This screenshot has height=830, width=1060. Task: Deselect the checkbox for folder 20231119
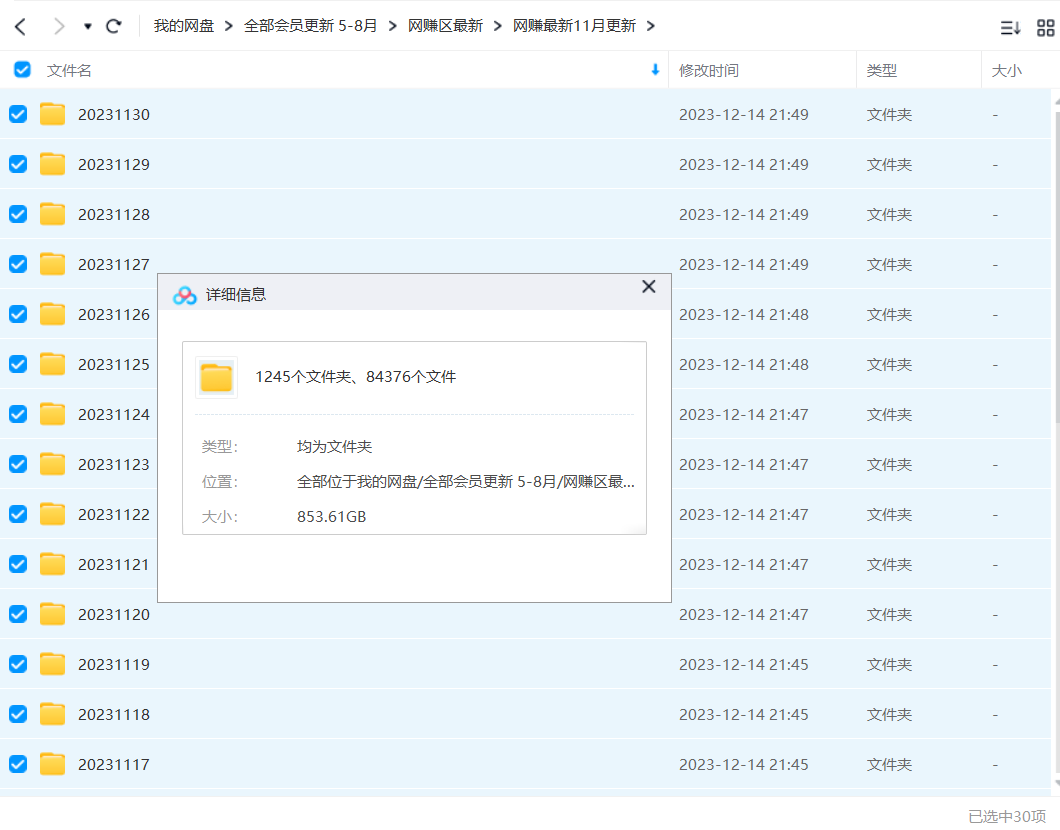tap(18, 664)
